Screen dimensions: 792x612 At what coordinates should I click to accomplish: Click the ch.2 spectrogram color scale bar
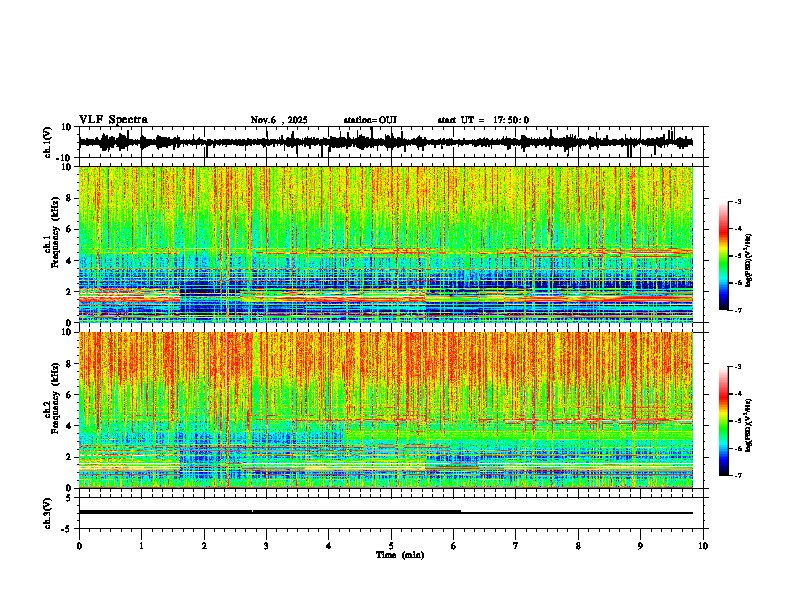coord(723,421)
